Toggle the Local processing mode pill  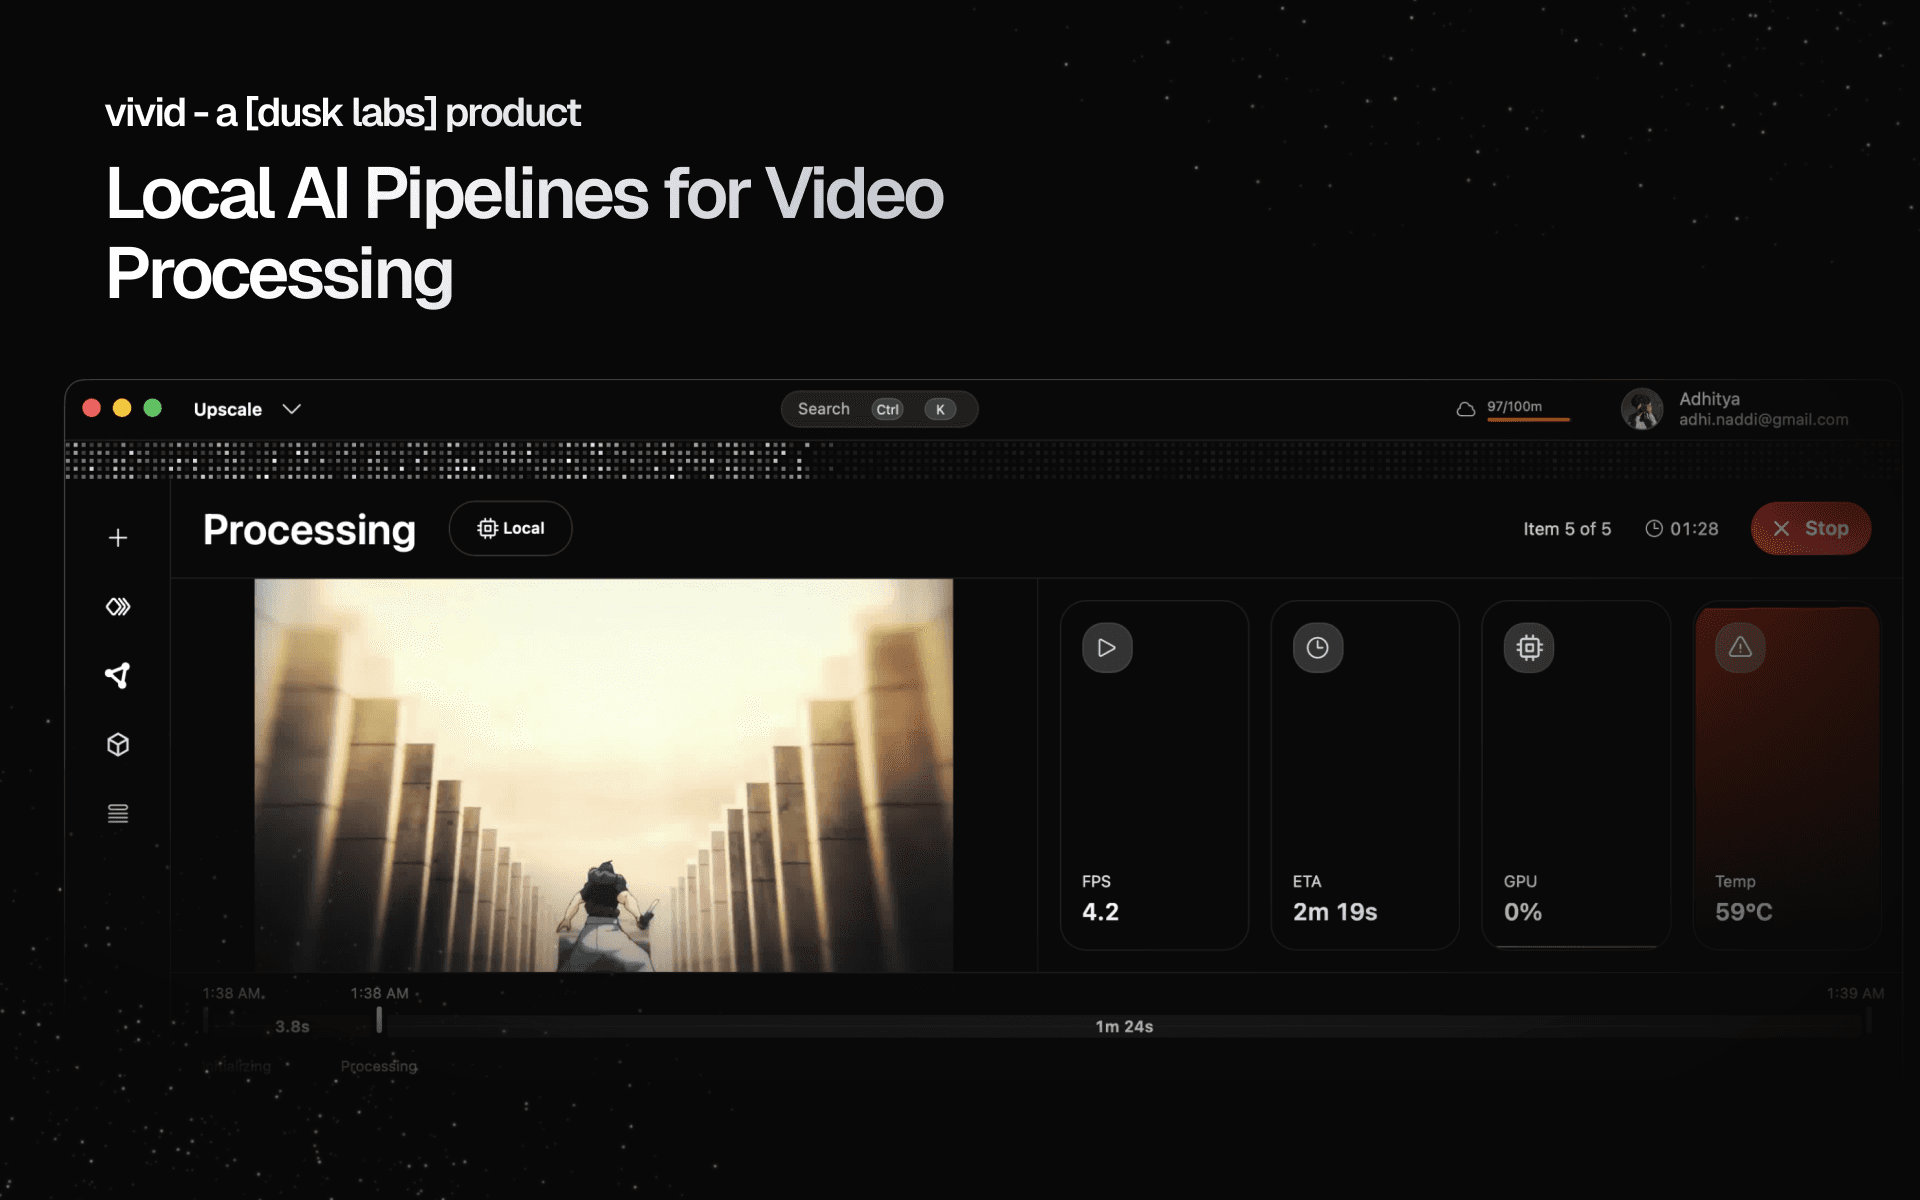coord(511,528)
